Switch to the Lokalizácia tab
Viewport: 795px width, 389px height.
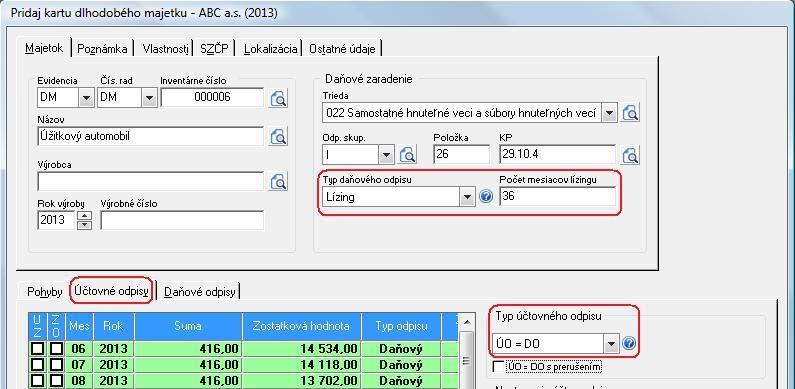[270, 49]
